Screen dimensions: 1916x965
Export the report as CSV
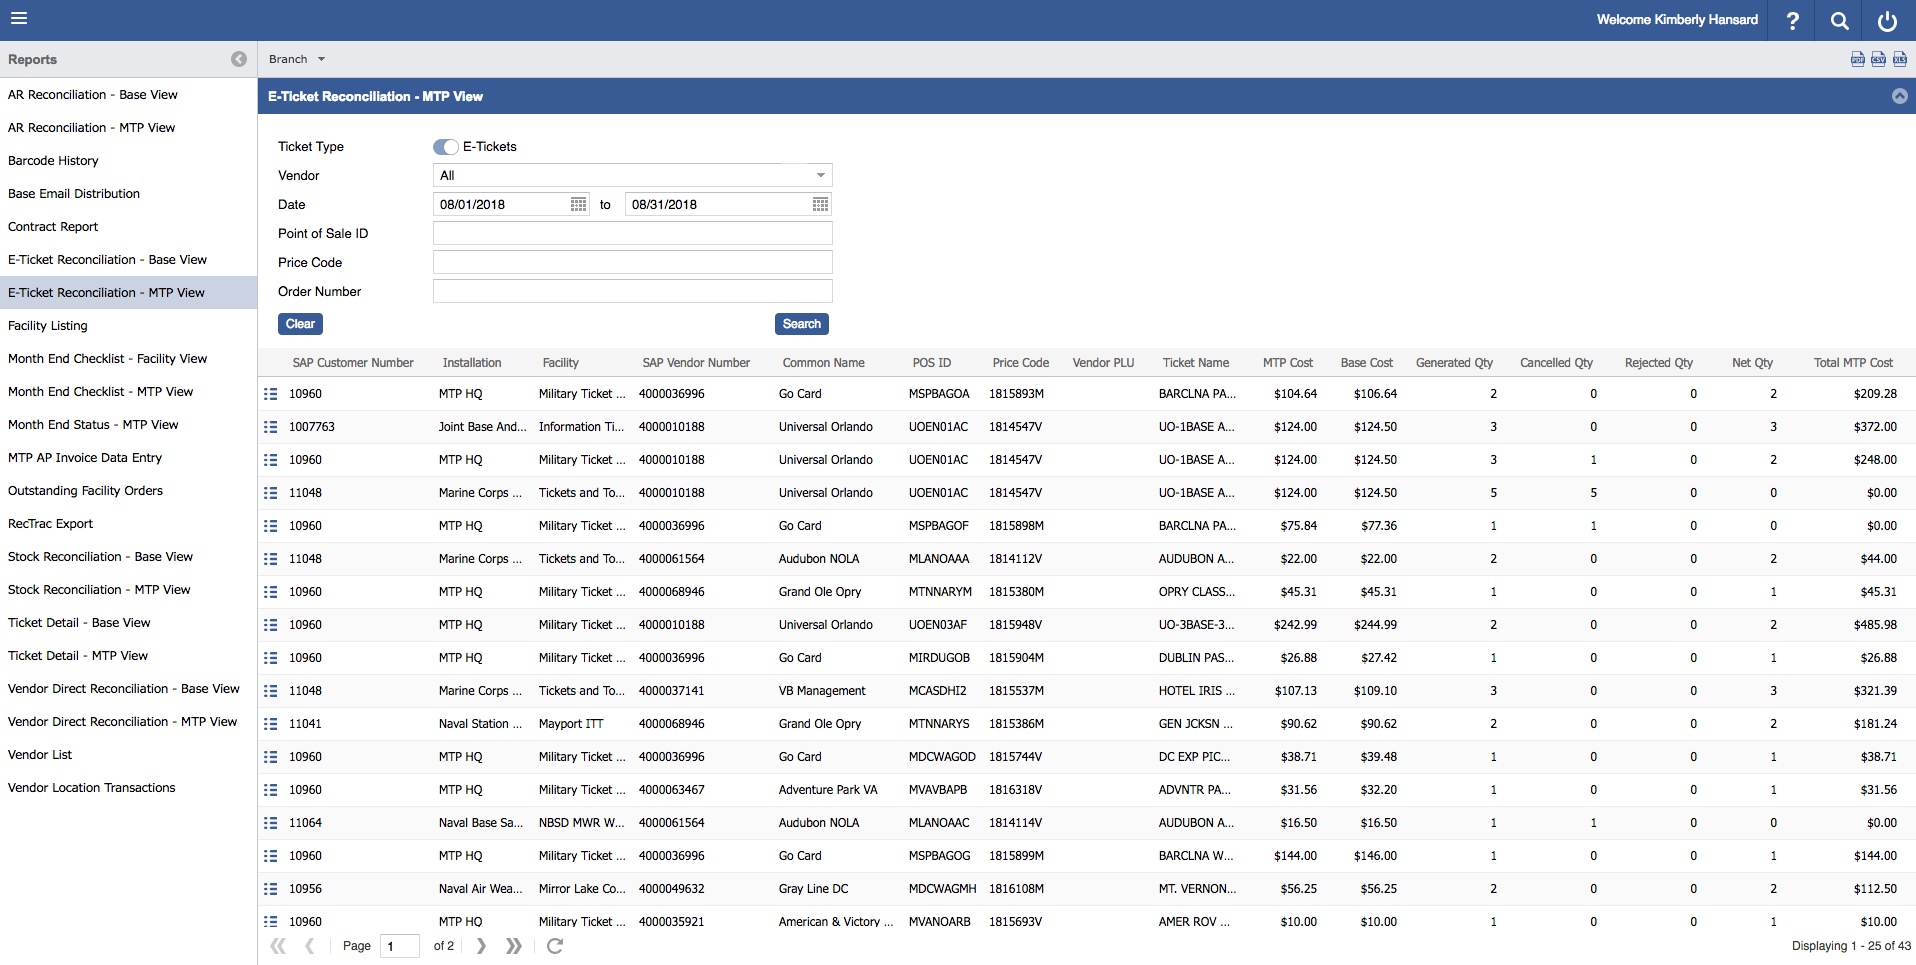coord(1878,59)
